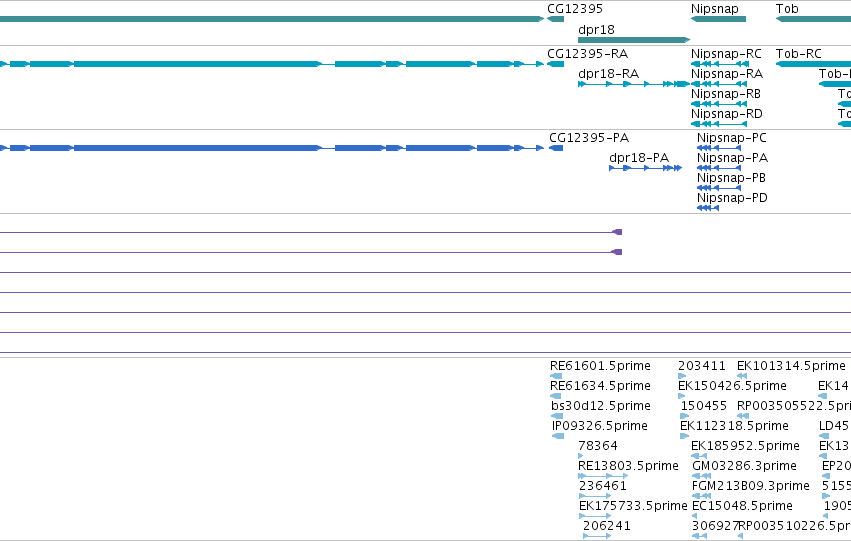Image resolution: width=851 pixels, height=541 pixels.
Task: Click the dpr18-PA coding exon glyph
Action: [x=646, y=168]
